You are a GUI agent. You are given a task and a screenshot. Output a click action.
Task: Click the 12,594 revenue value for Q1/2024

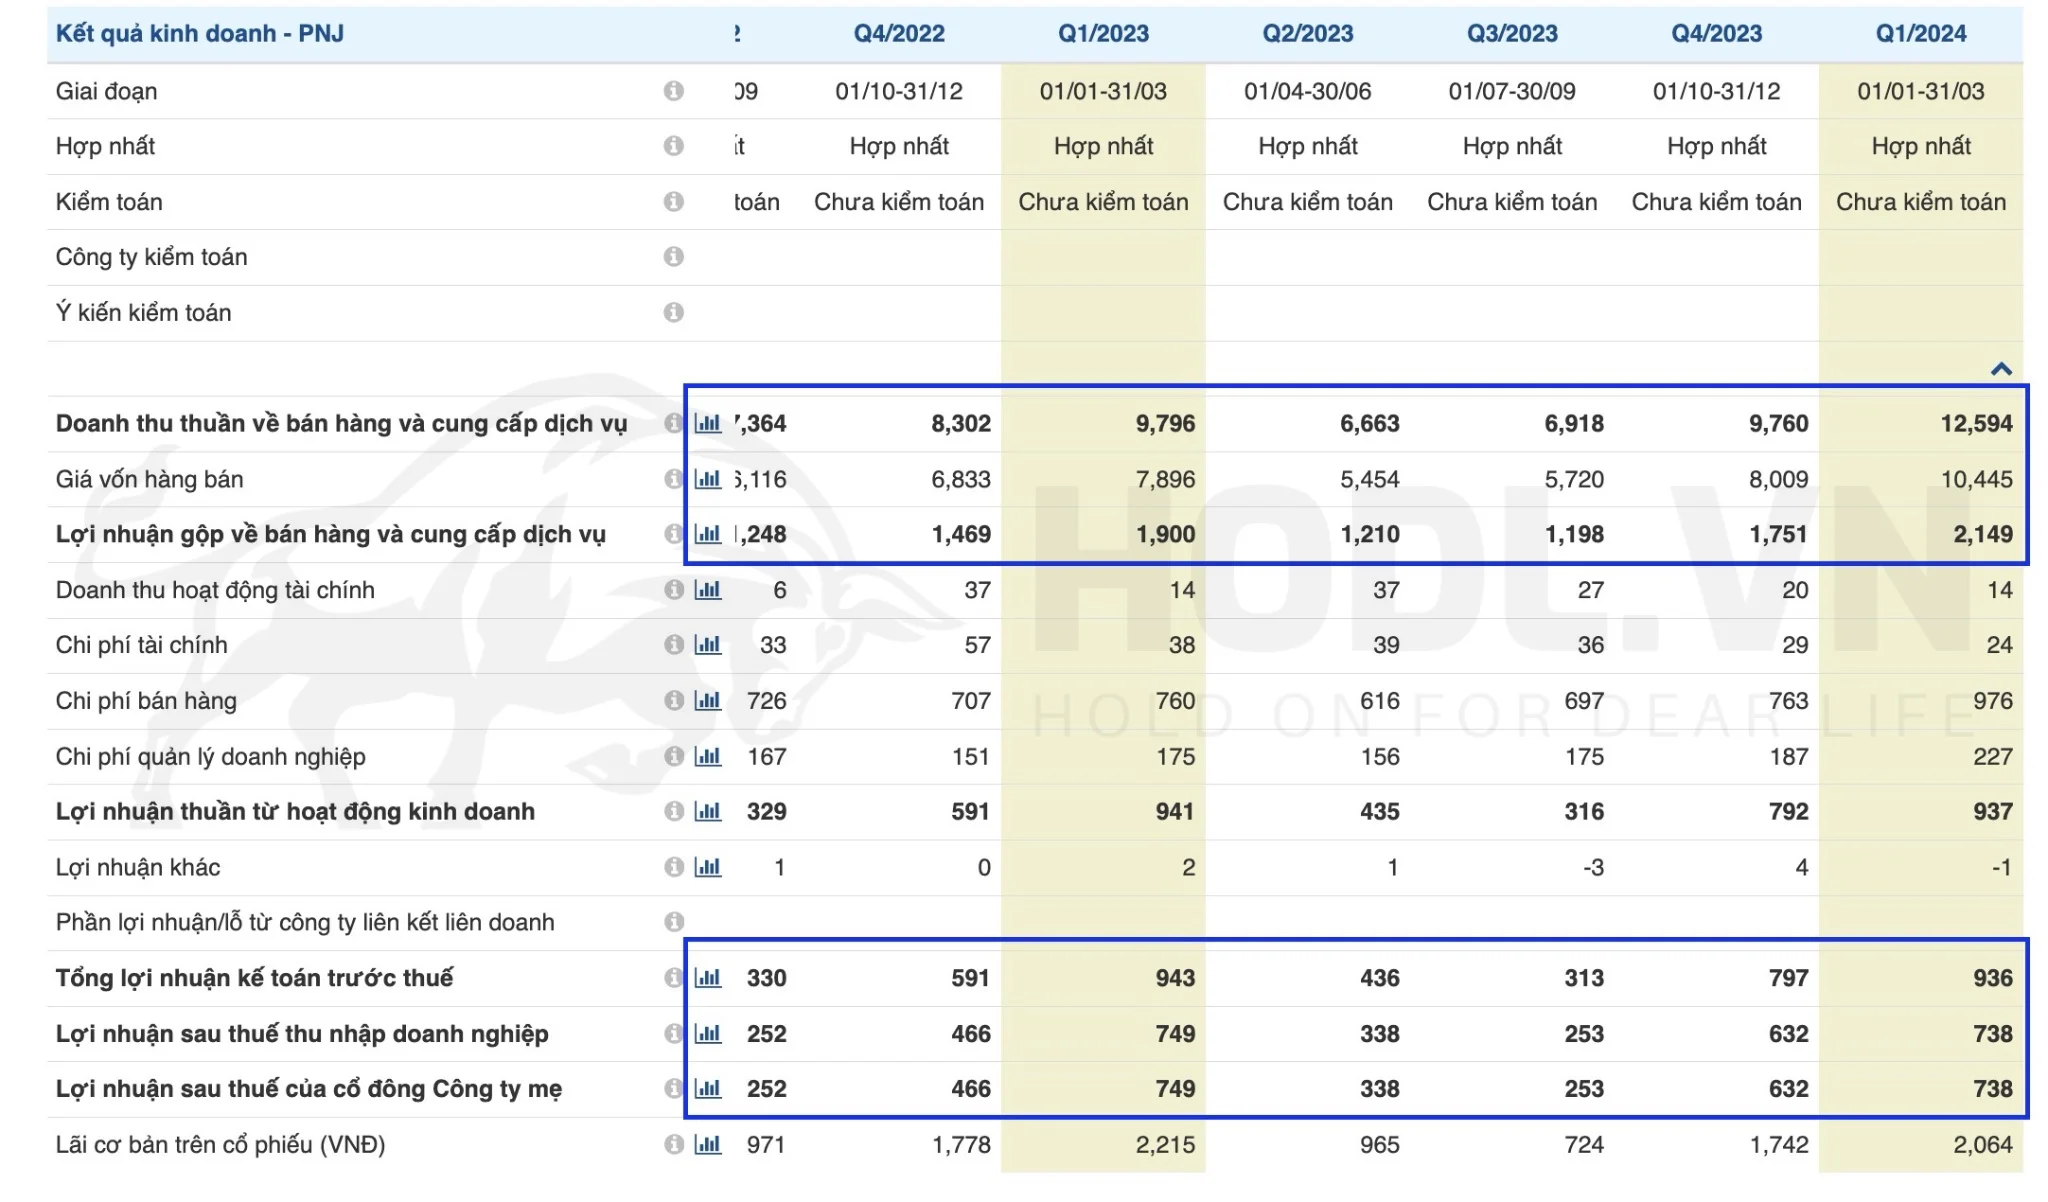tap(1976, 424)
